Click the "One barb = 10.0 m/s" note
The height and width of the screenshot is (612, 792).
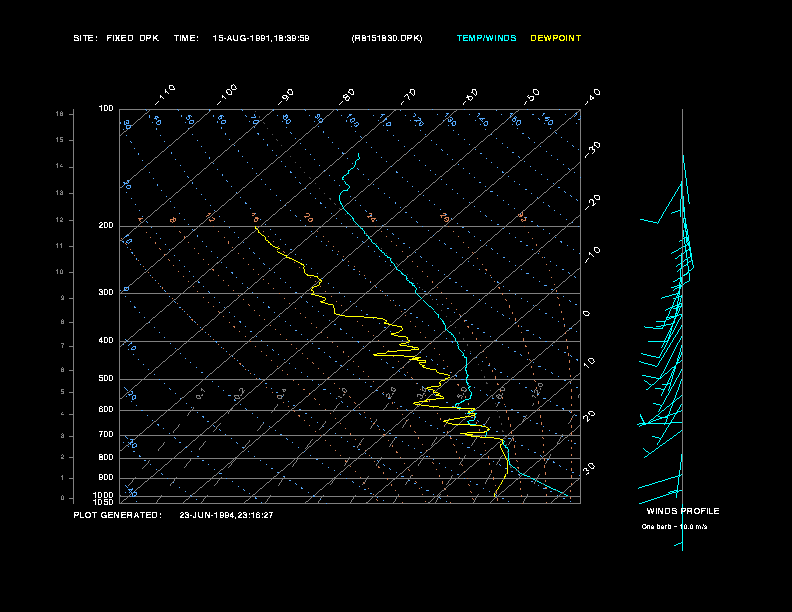point(674,527)
